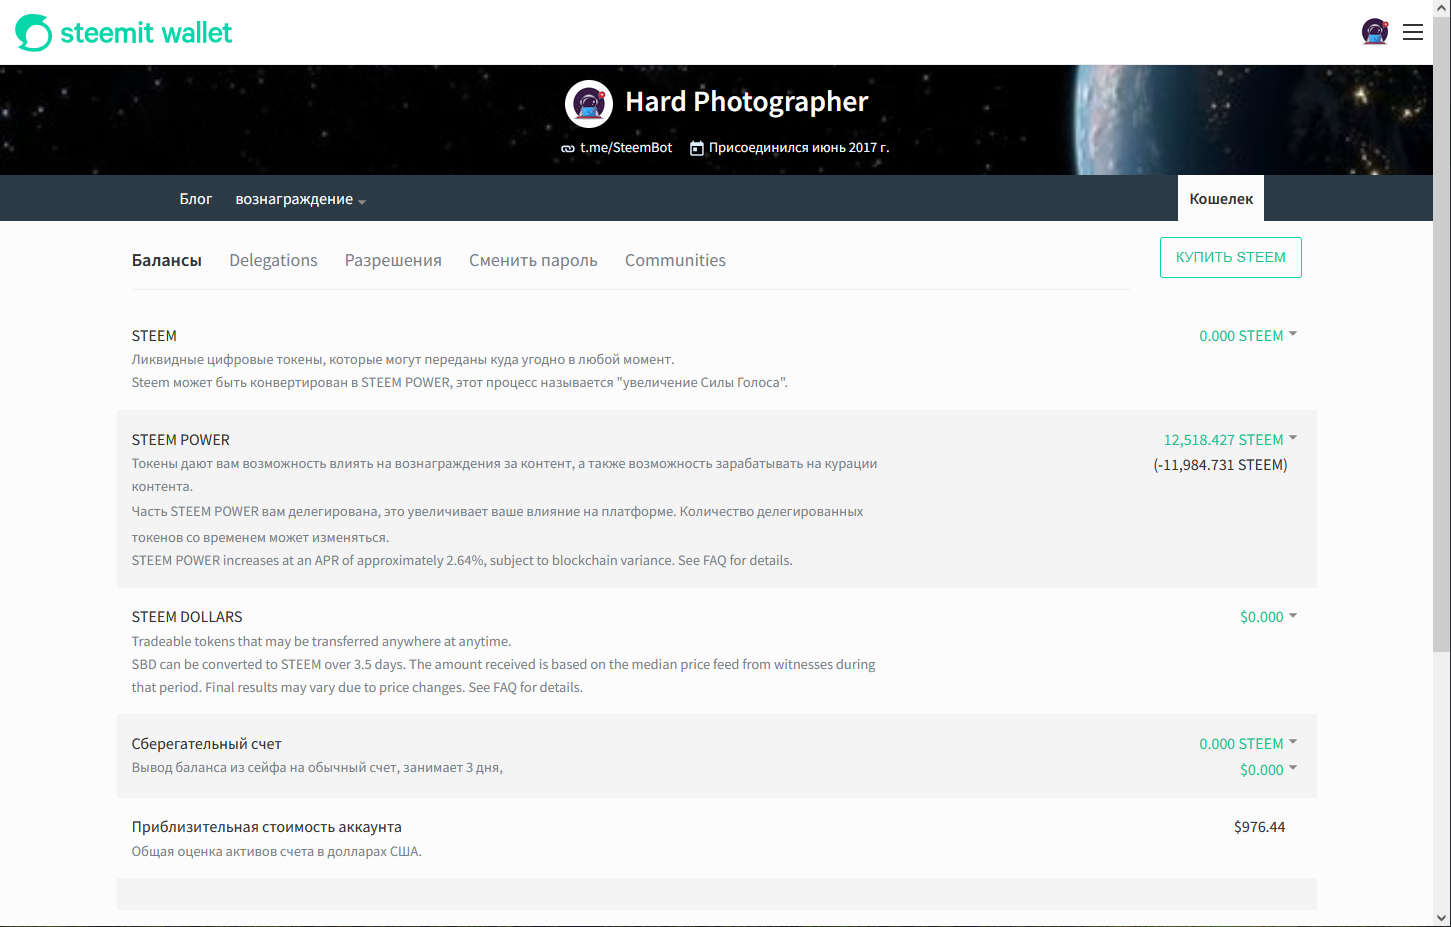Open the user avatar in top bar

(x=1375, y=32)
